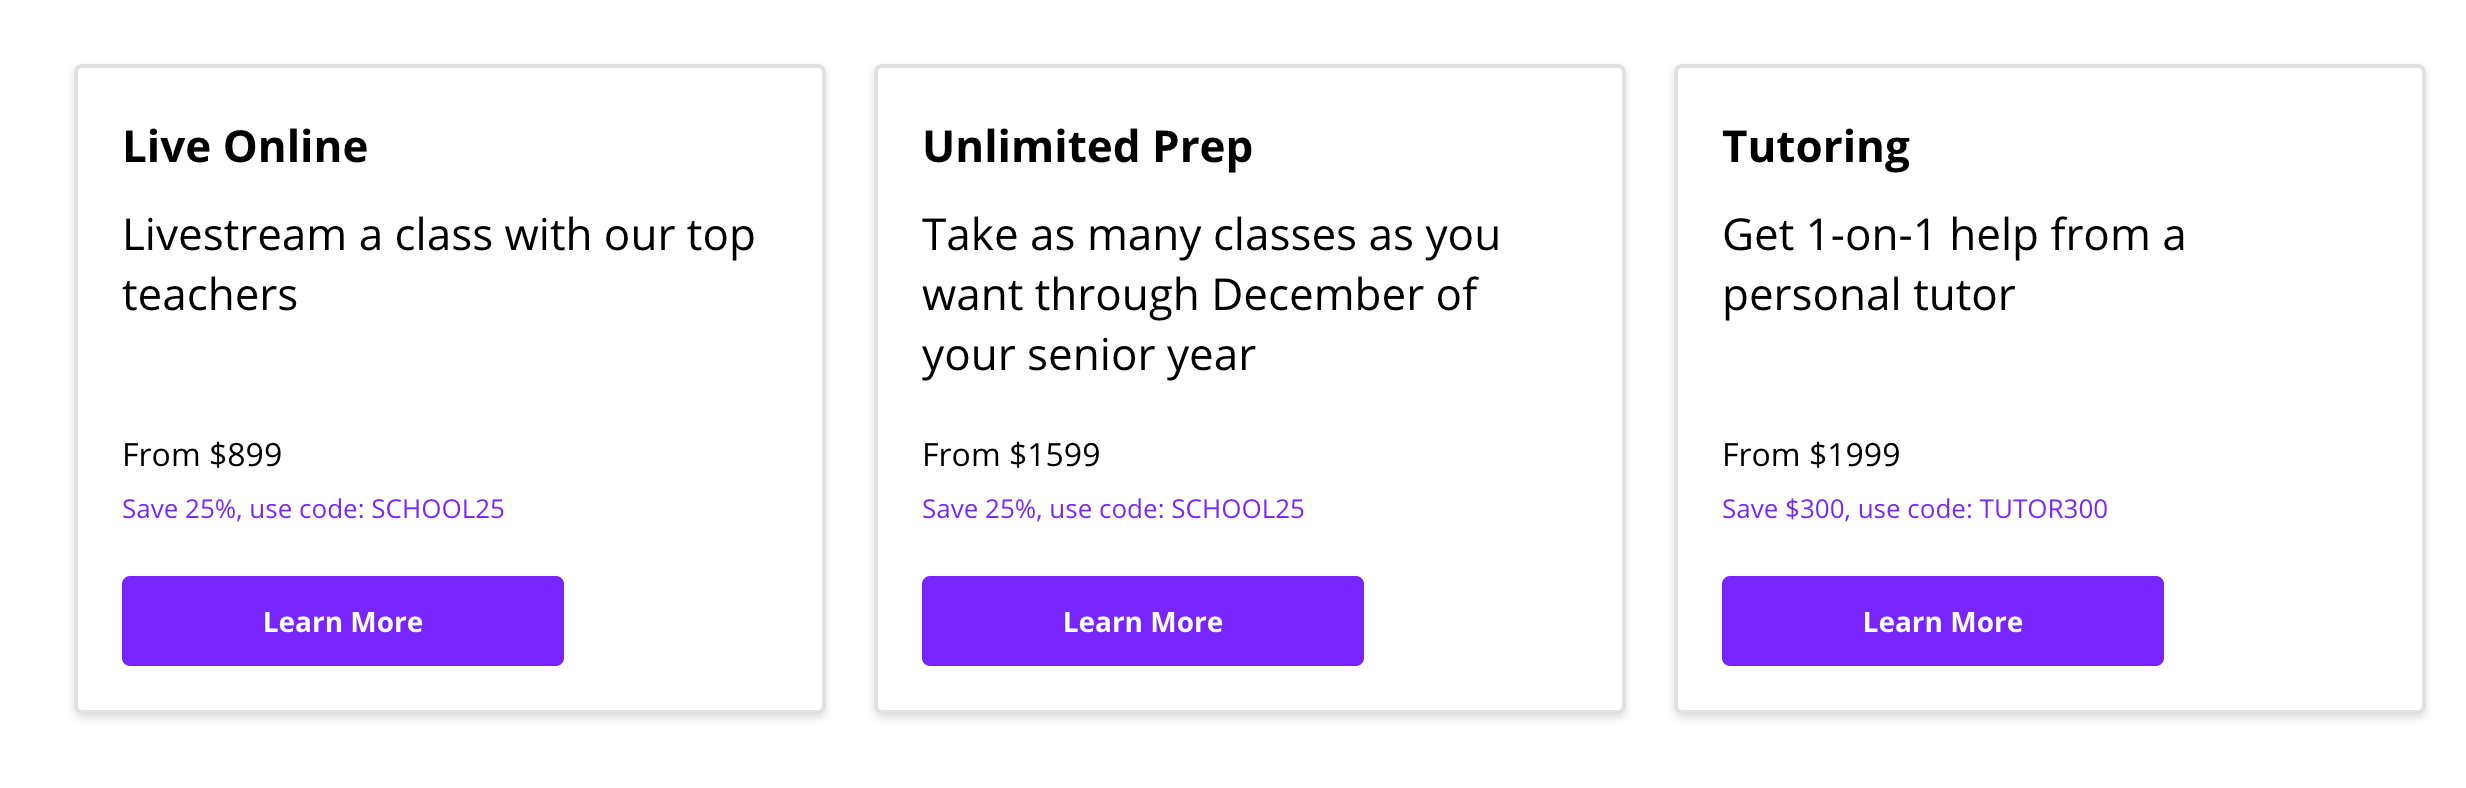Viewport: 2466px width, 788px height.
Task: Click the unlimited classes description text
Action: (x=1210, y=293)
